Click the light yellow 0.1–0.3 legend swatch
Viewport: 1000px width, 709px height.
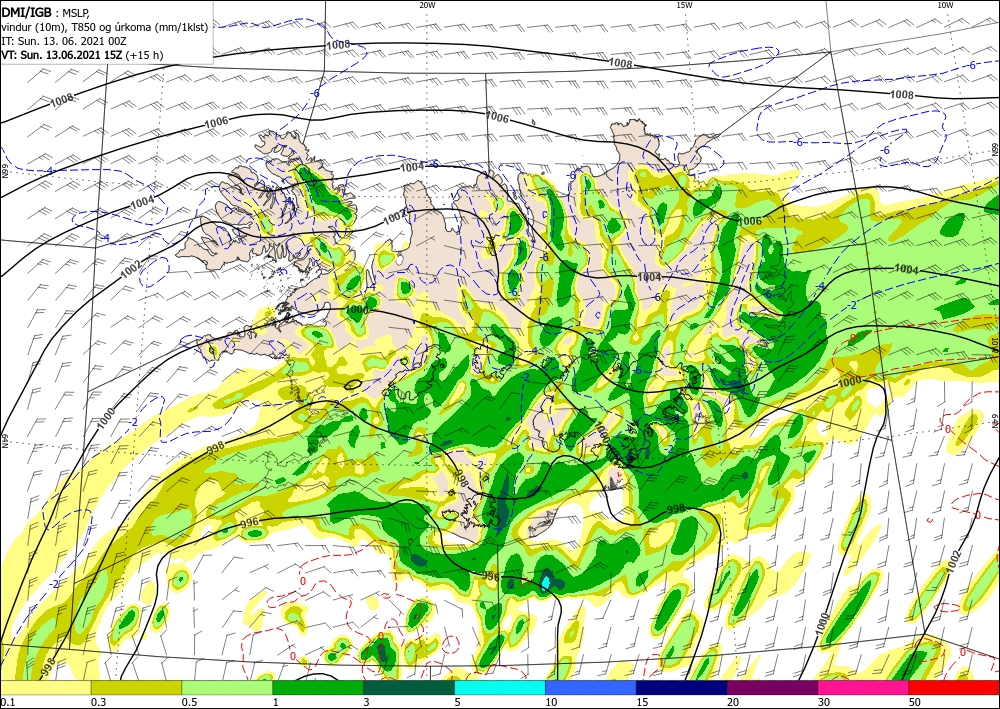tap(45, 687)
